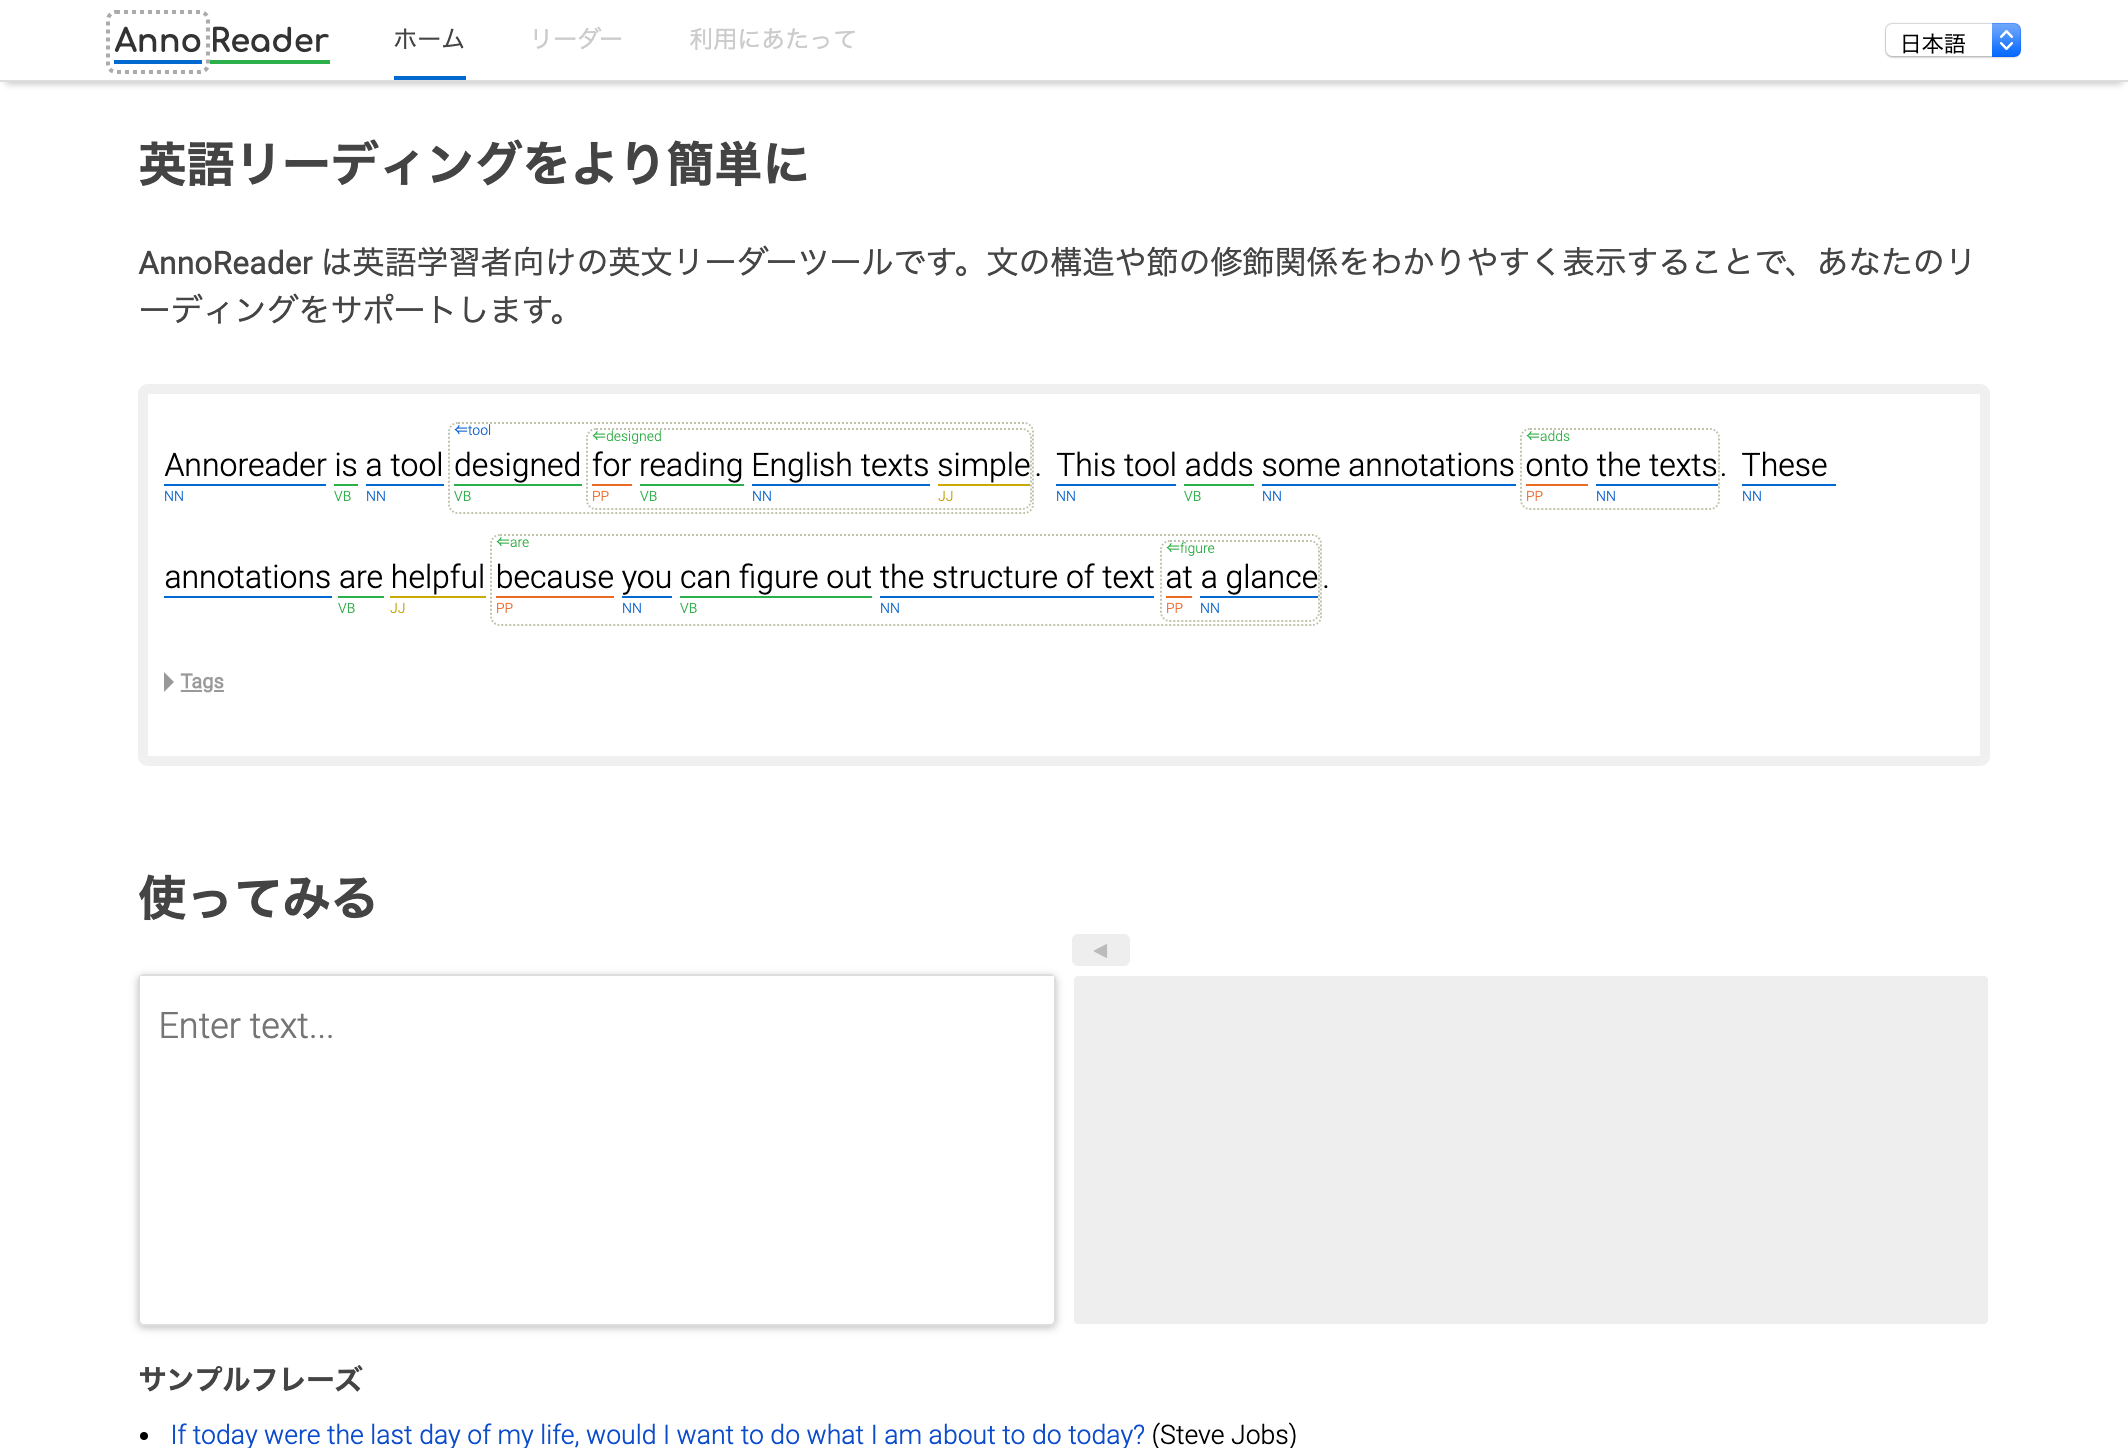Click the word "Annoreader" in the demo sentence
The width and height of the screenshot is (2128, 1448).
tap(245, 465)
